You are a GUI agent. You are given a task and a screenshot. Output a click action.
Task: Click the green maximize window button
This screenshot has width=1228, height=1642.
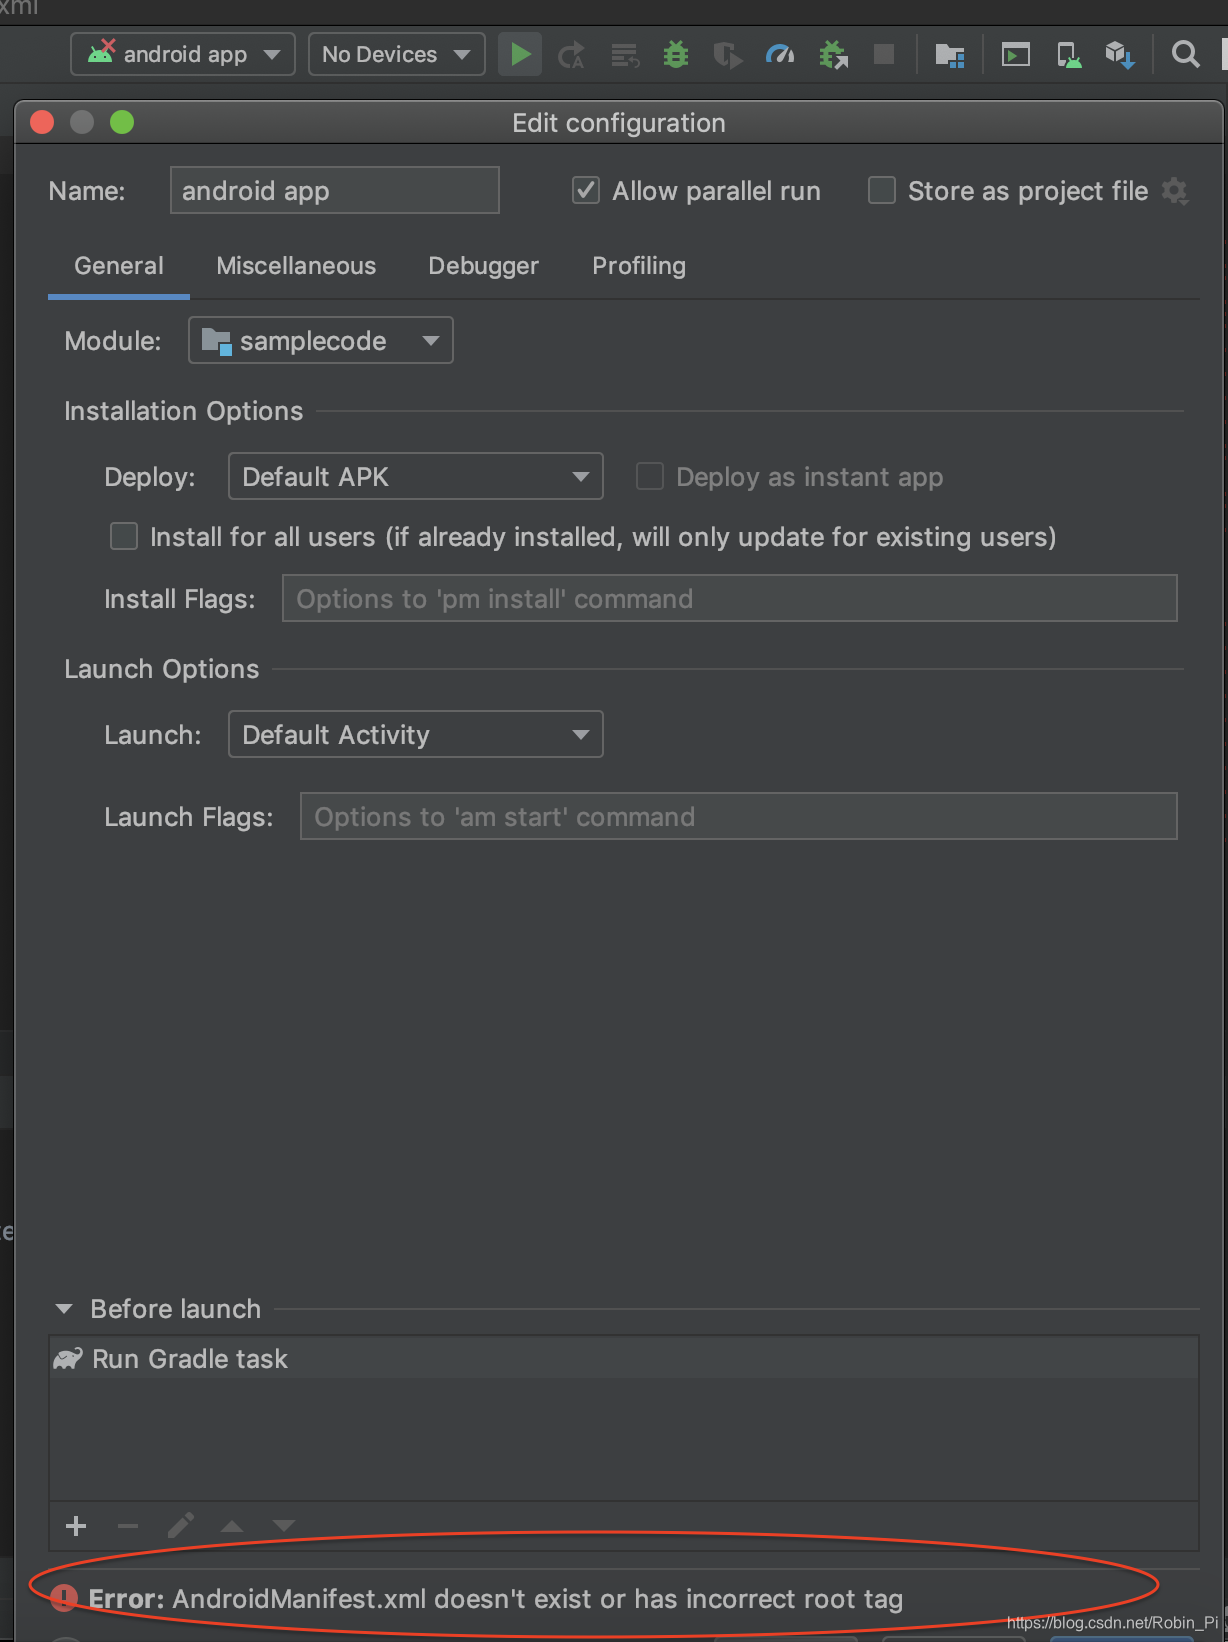click(122, 122)
